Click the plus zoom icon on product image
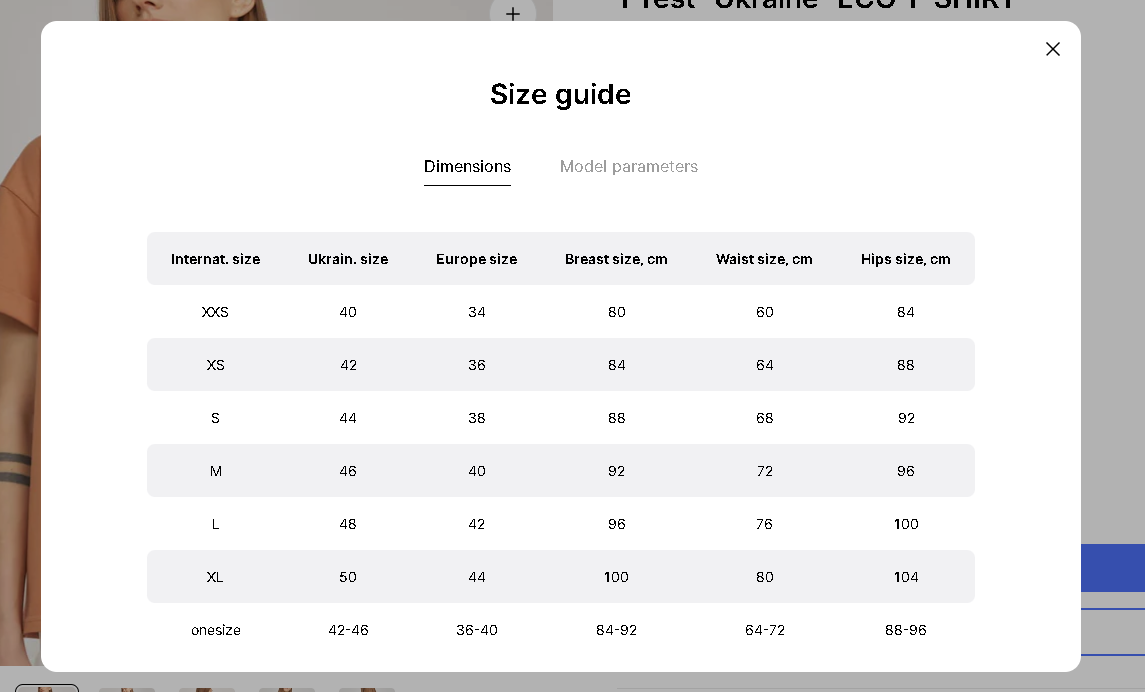The height and width of the screenshot is (692, 1145). point(513,11)
